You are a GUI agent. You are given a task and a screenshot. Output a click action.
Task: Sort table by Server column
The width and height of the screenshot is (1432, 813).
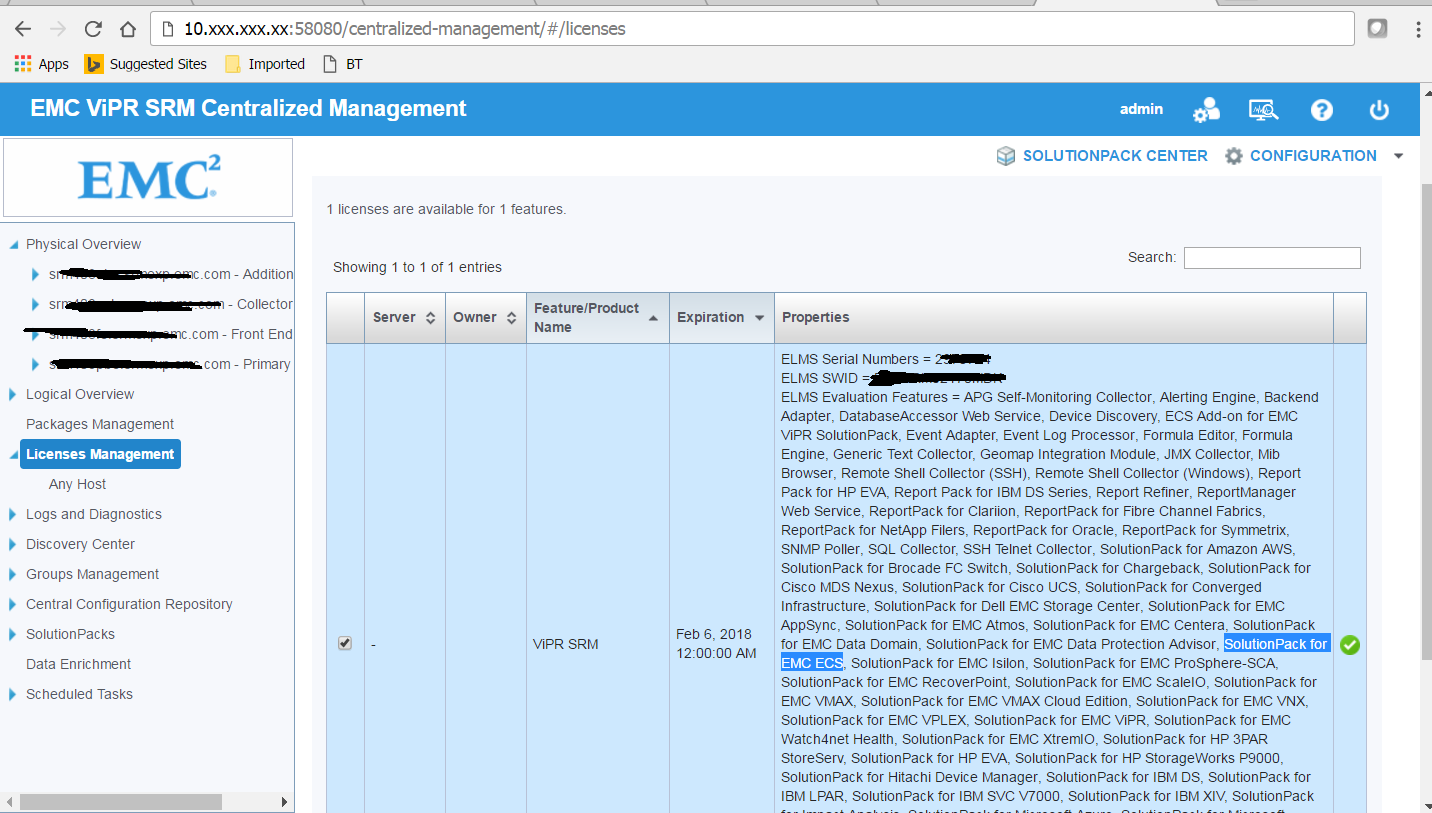pyautogui.click(x=404, y=317)
